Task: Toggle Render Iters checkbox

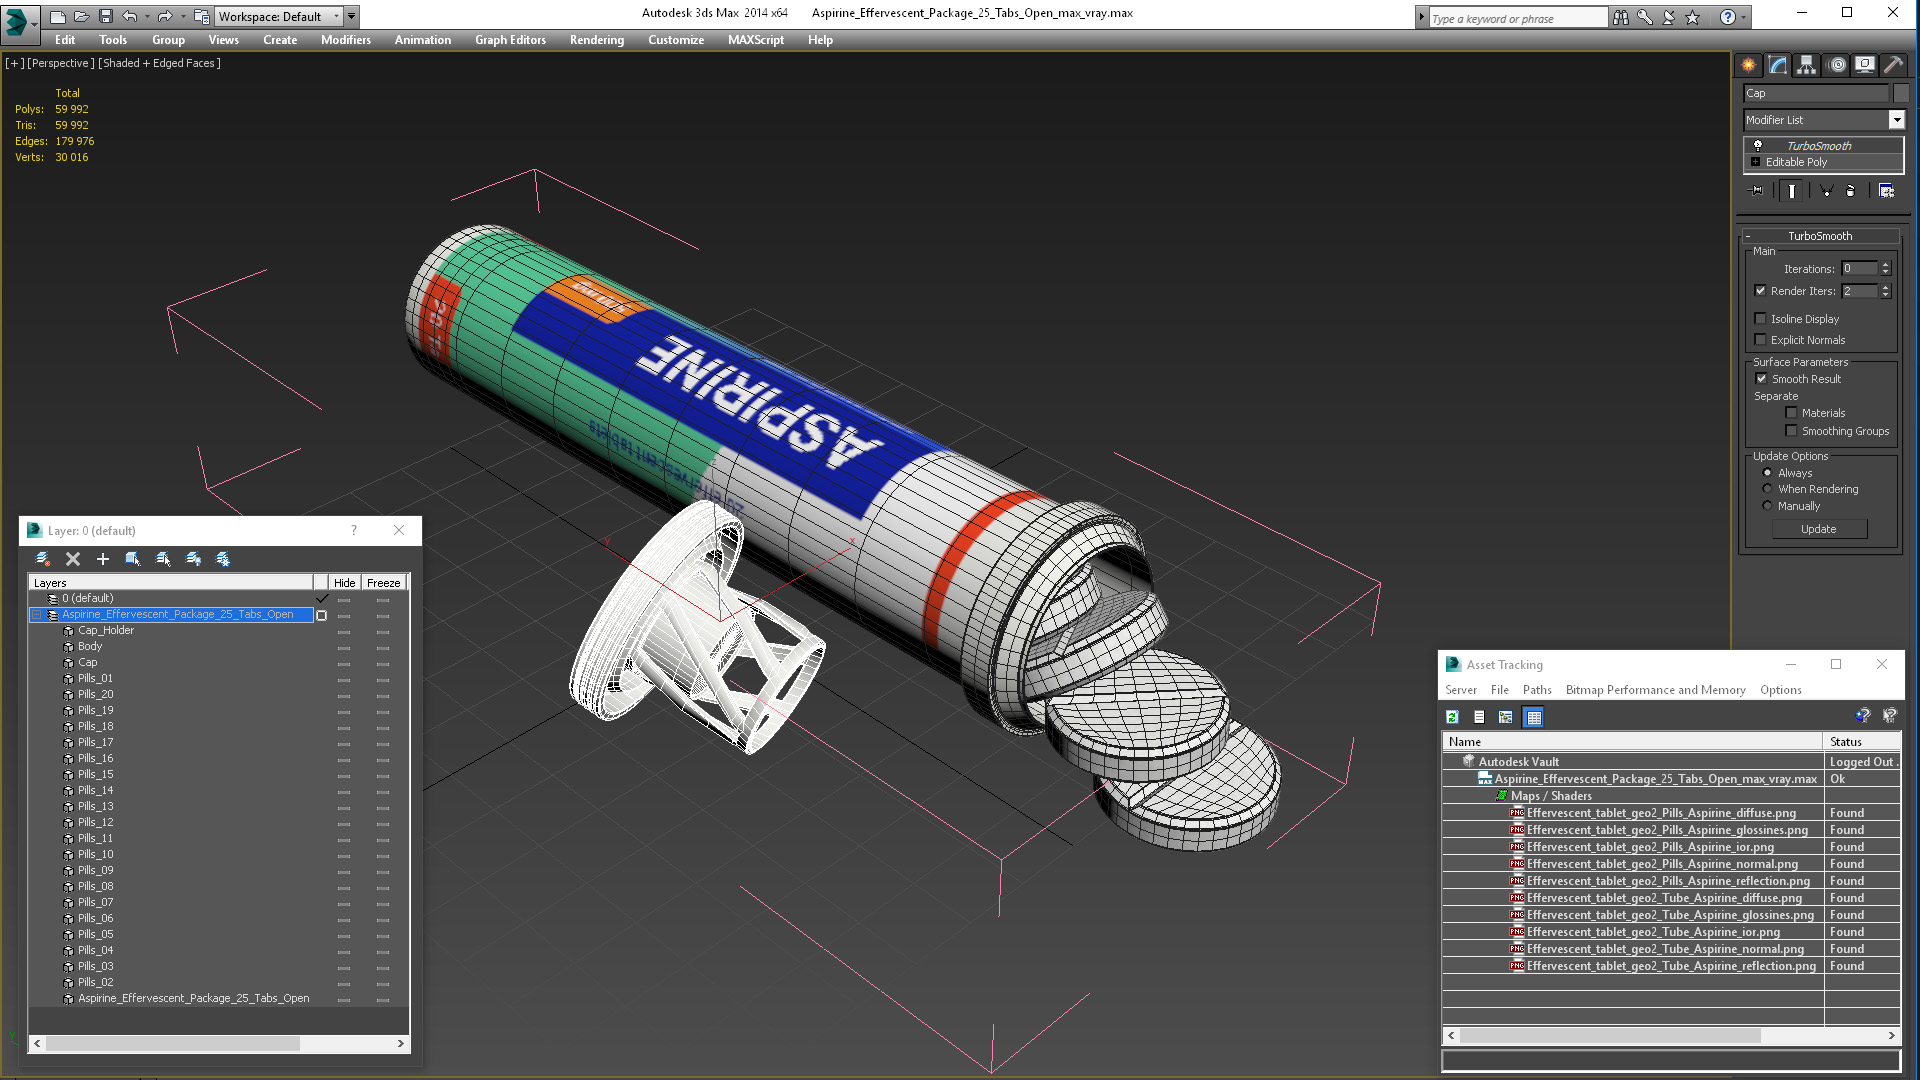Action: click(1761, 291)
